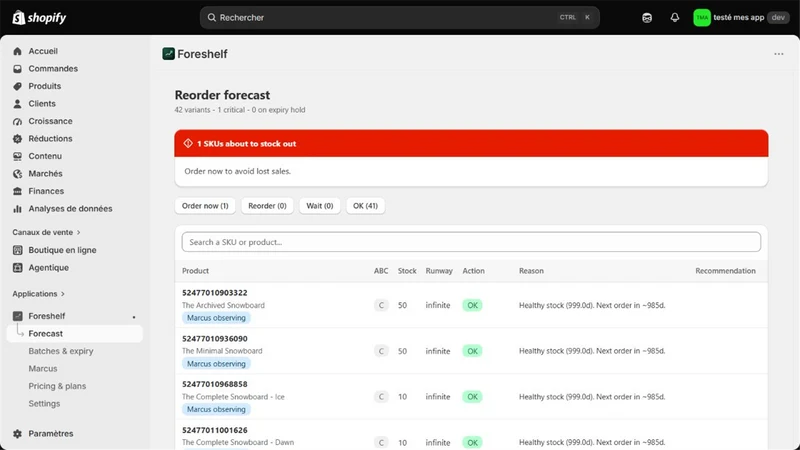Click Marcus observing badge under Archived Snowboard
The image size is (800, 450).
(216, 318)
